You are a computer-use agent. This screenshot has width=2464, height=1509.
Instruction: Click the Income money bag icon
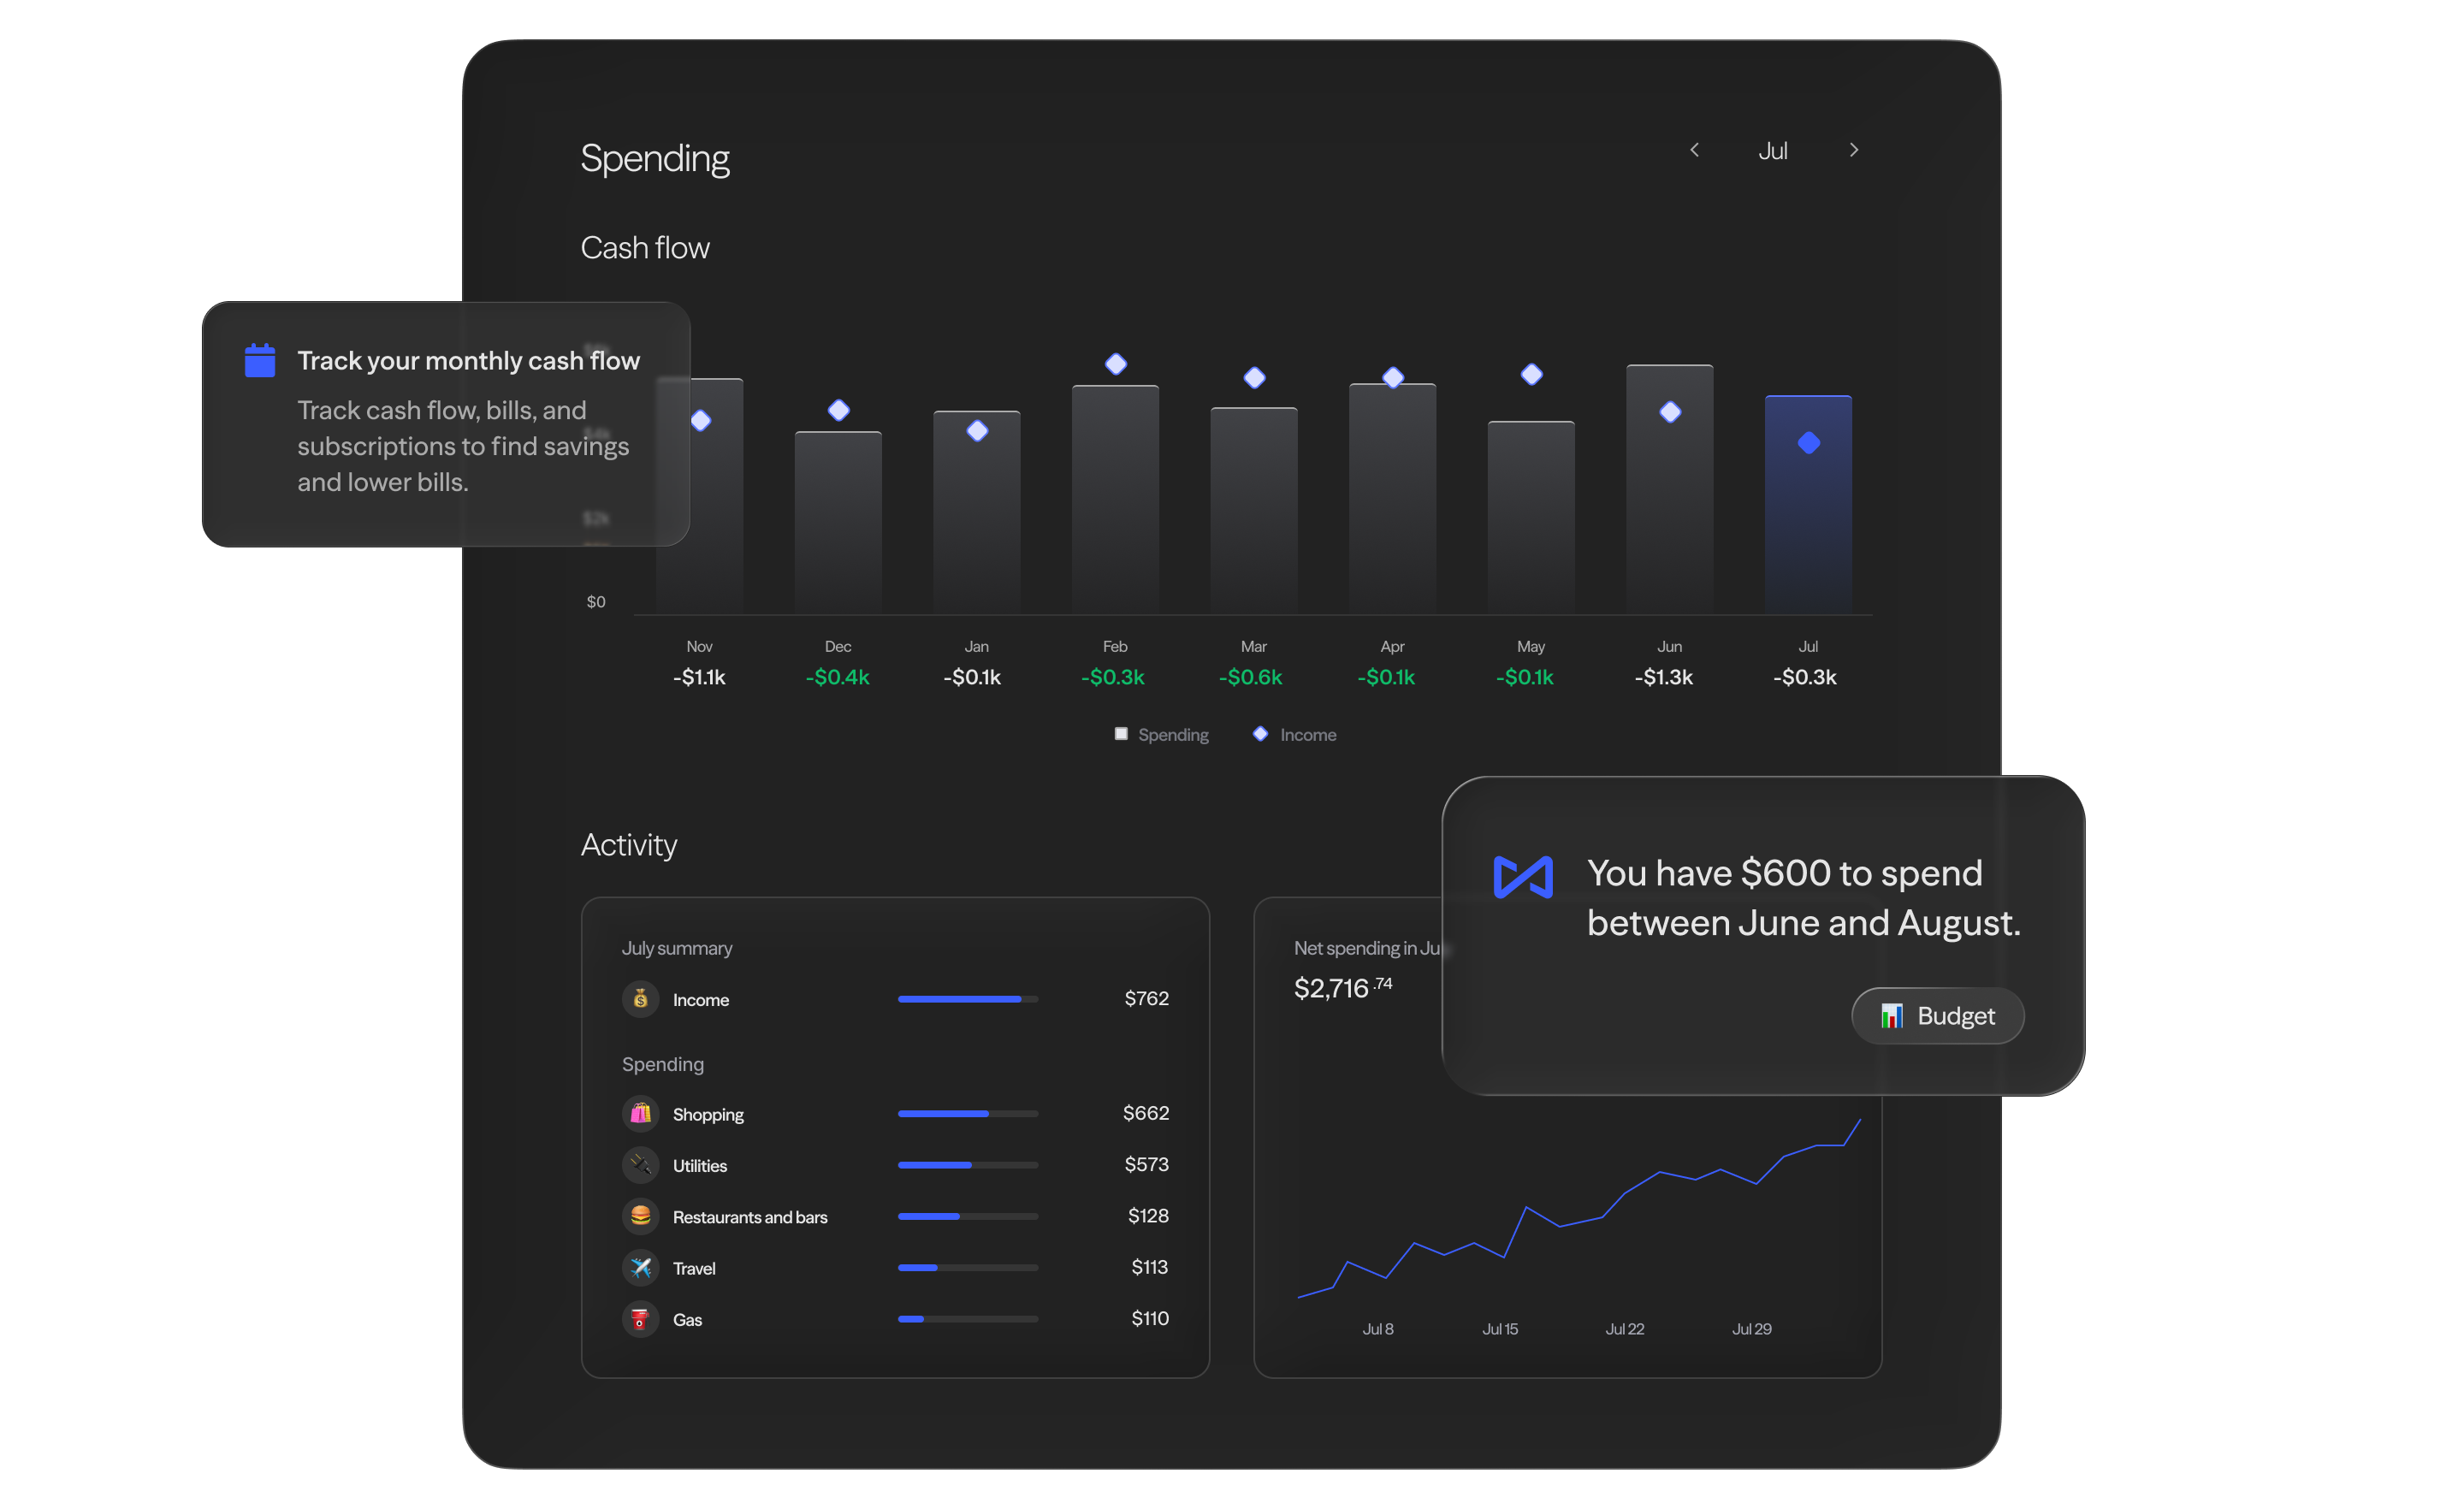click(x=640, y=999)
